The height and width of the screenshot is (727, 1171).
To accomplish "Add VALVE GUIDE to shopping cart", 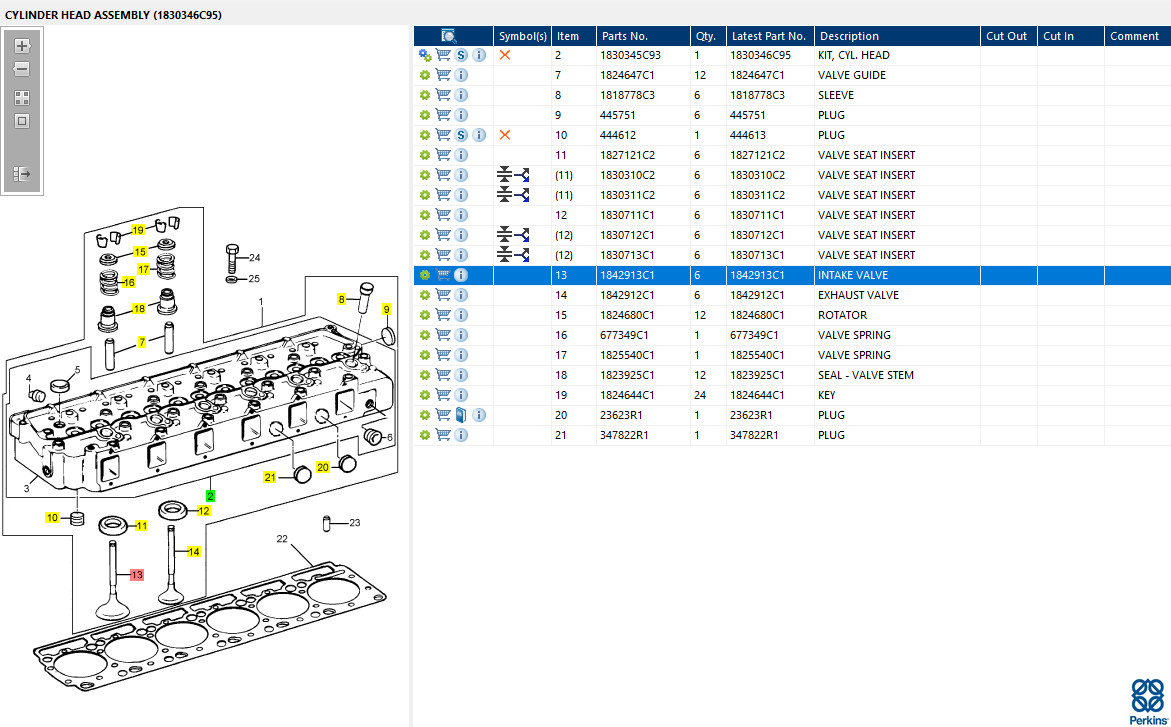I will pos(443,75).
